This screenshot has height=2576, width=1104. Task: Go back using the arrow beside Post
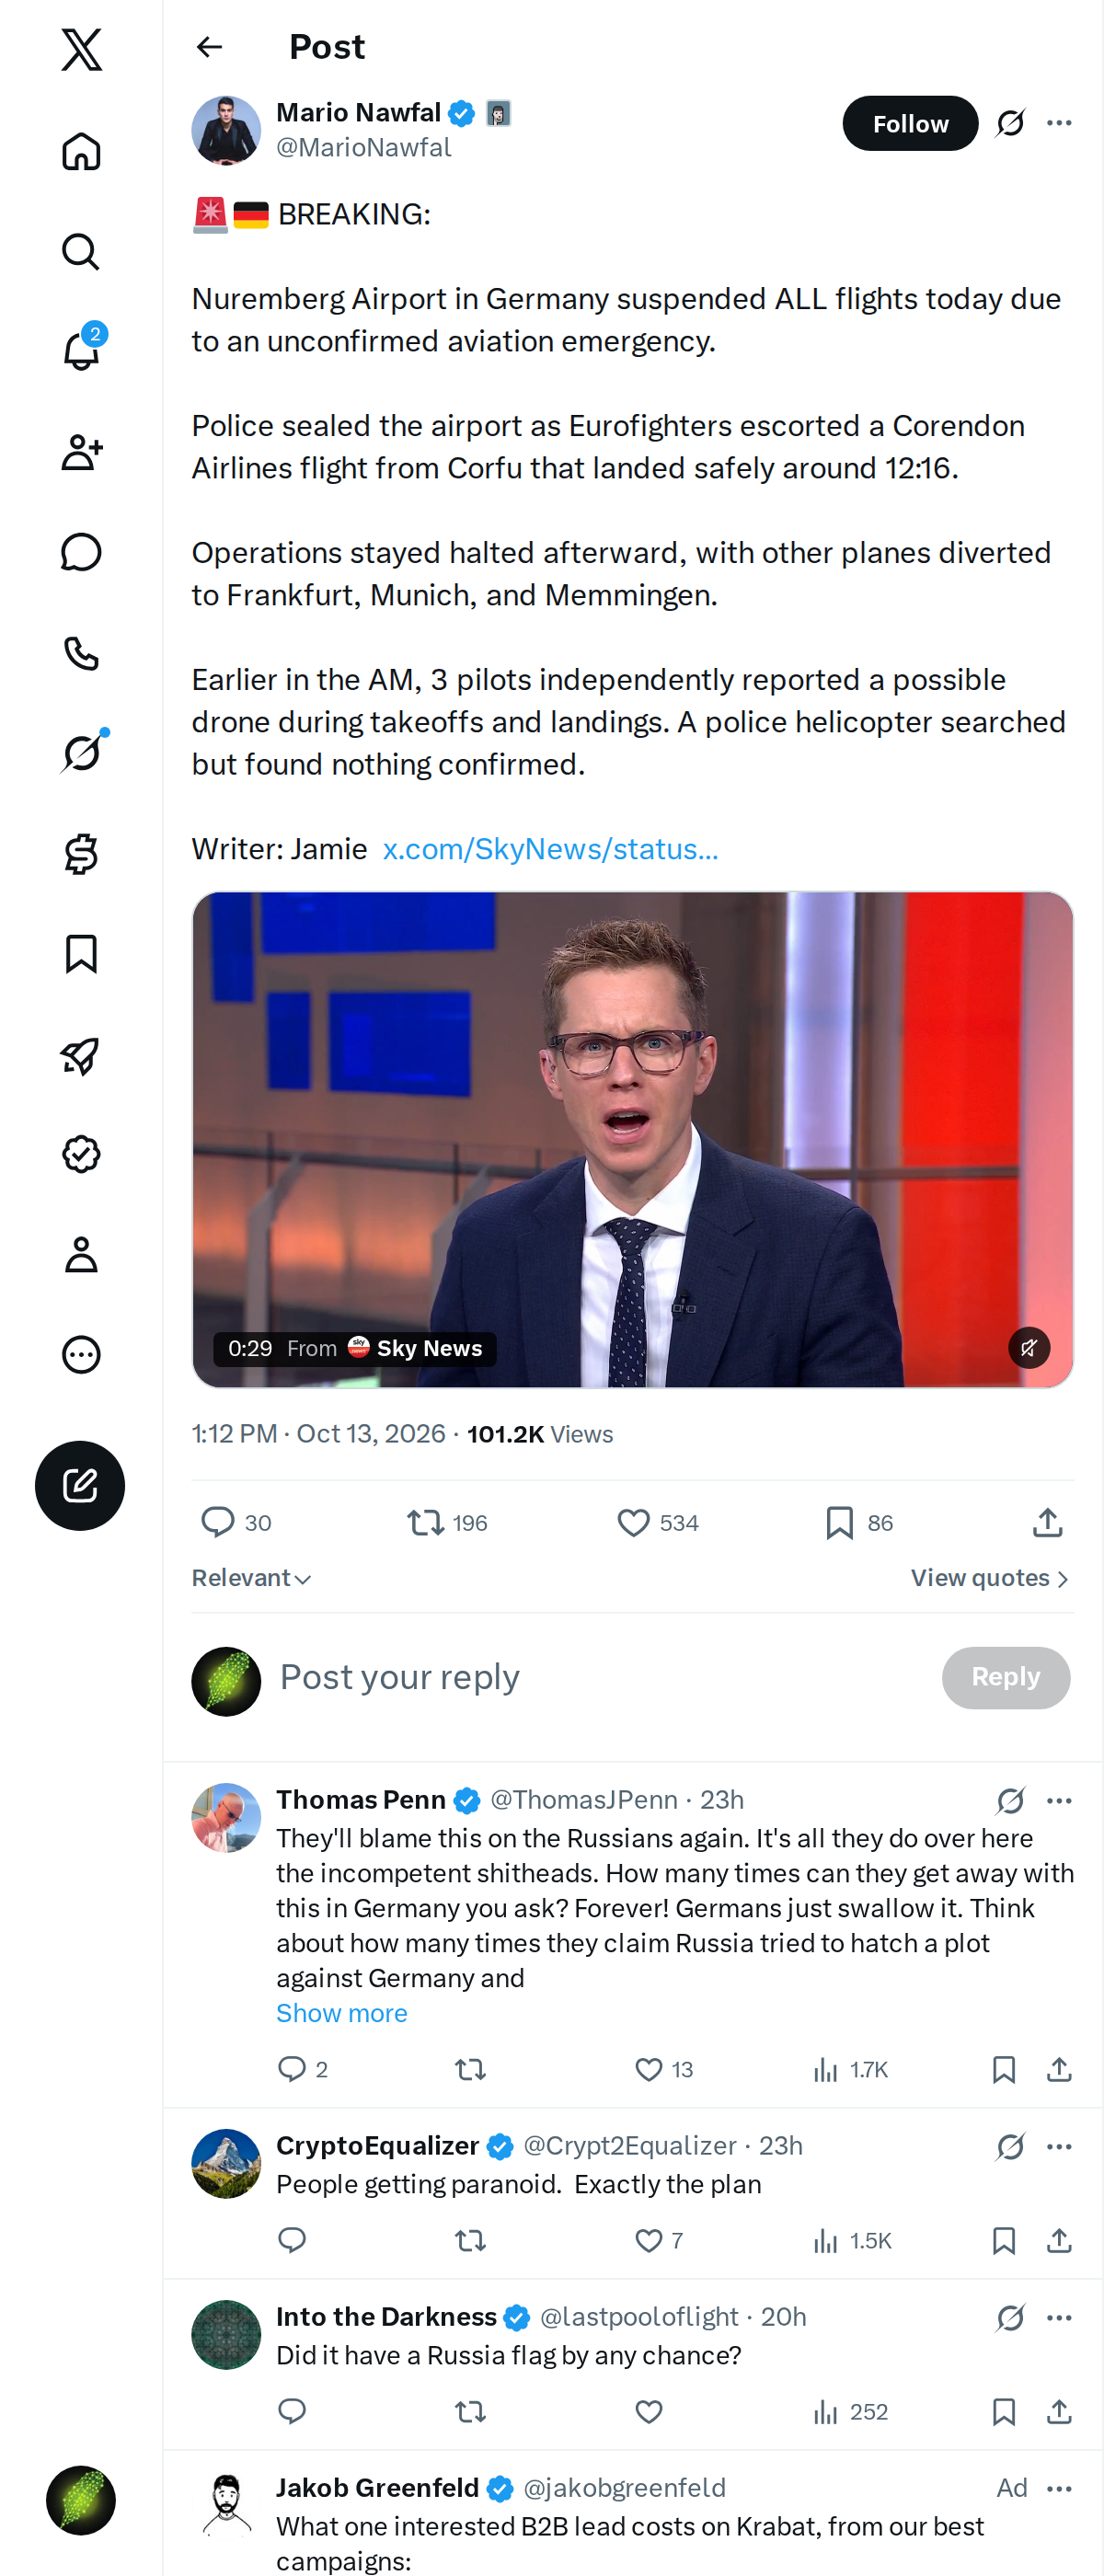coord(209,47)
